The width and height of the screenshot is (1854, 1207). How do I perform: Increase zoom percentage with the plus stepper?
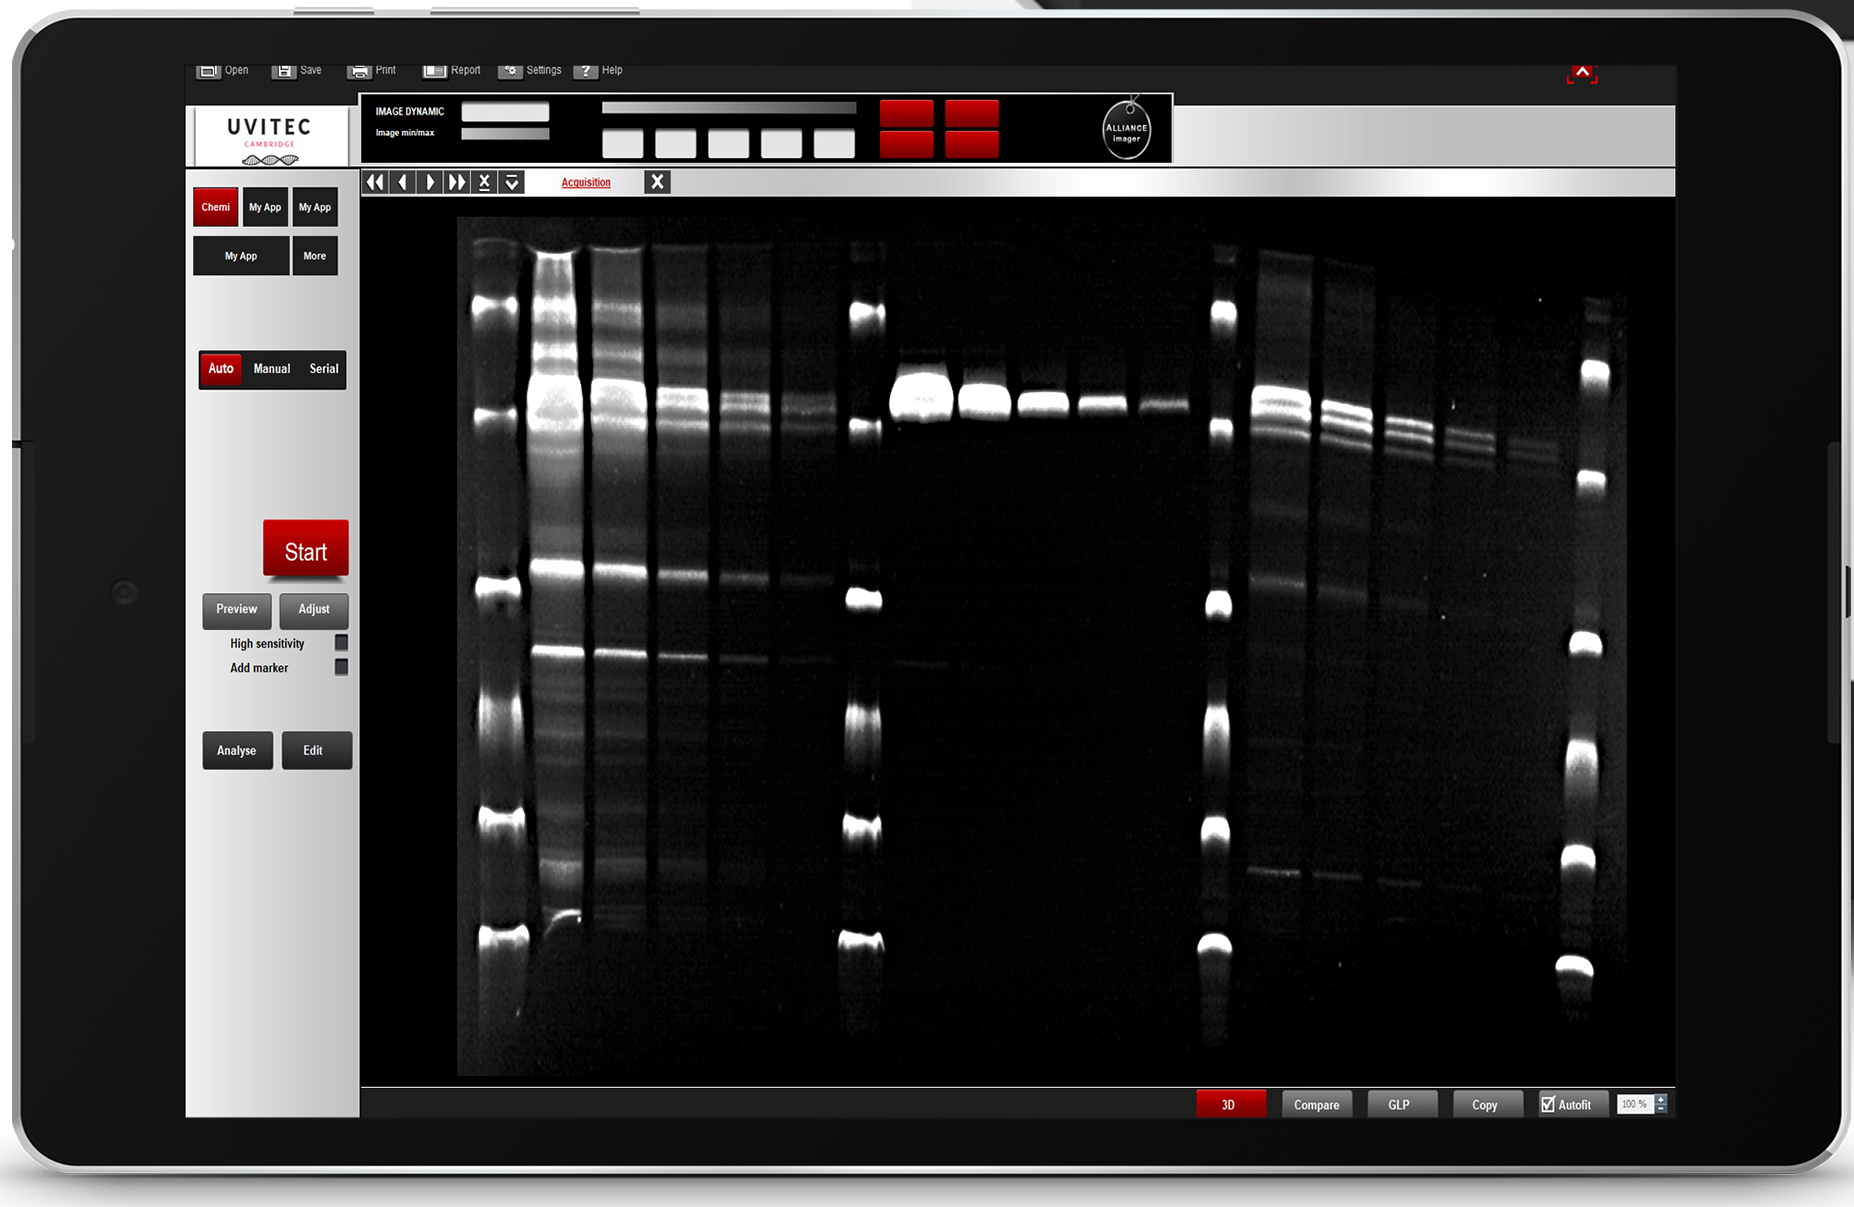click(x=1661, y=1099)
